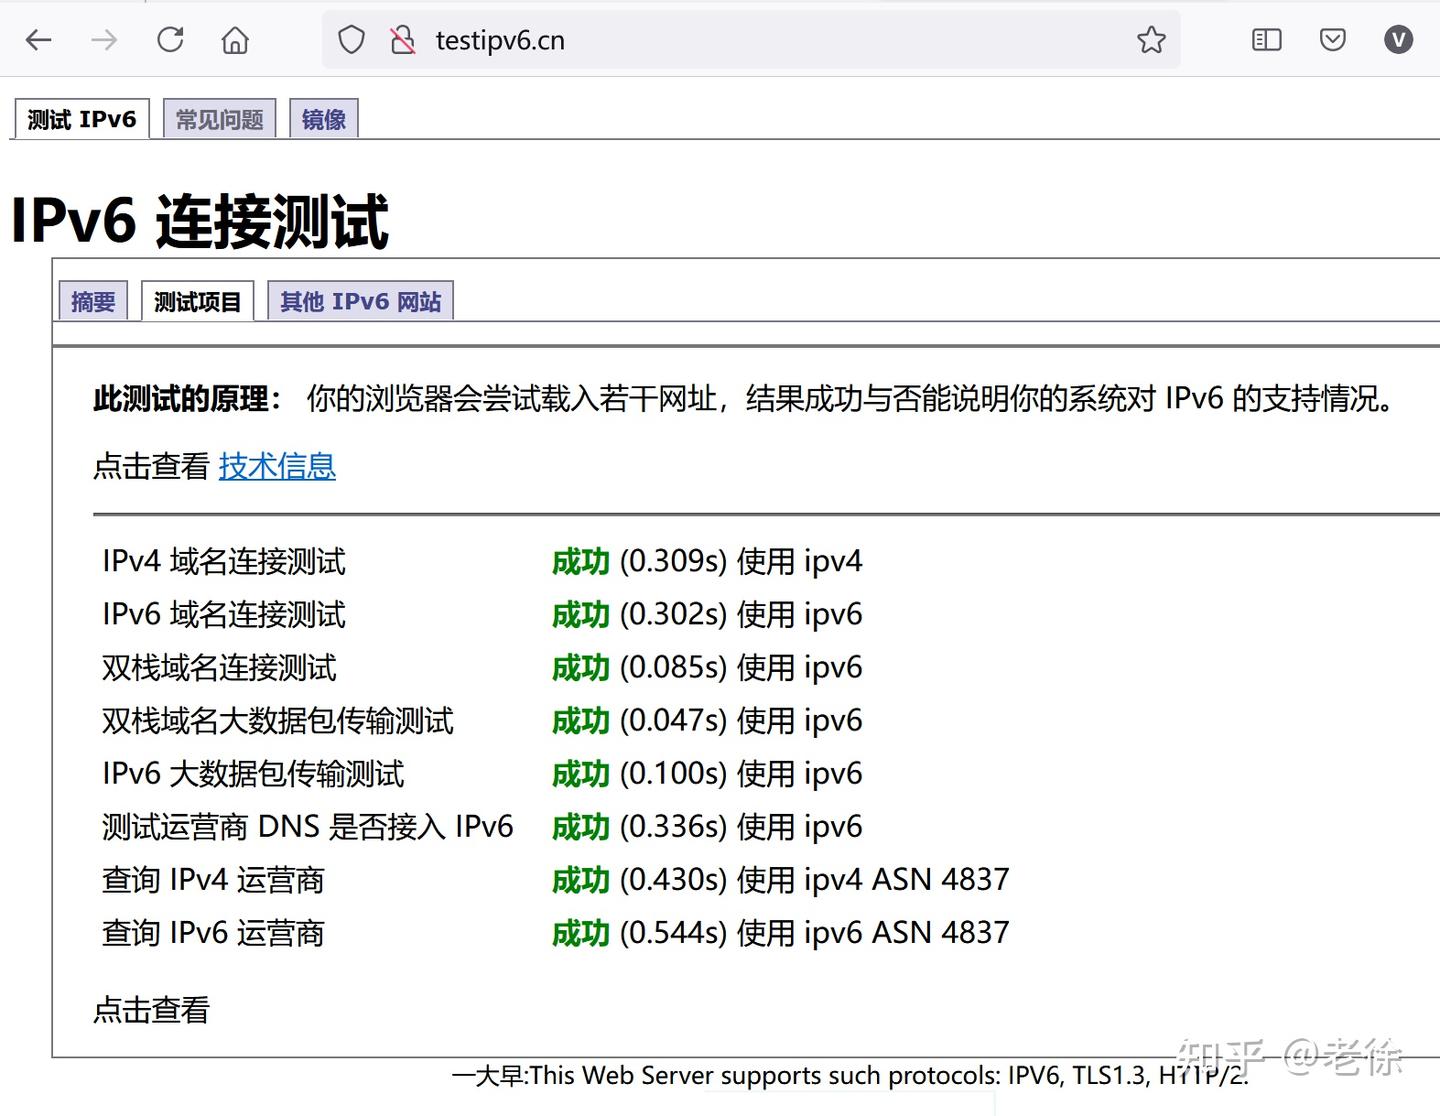Click the forward navigation arrow
This screenshot has height=1116, width=1440.
[x=103, y=40]
